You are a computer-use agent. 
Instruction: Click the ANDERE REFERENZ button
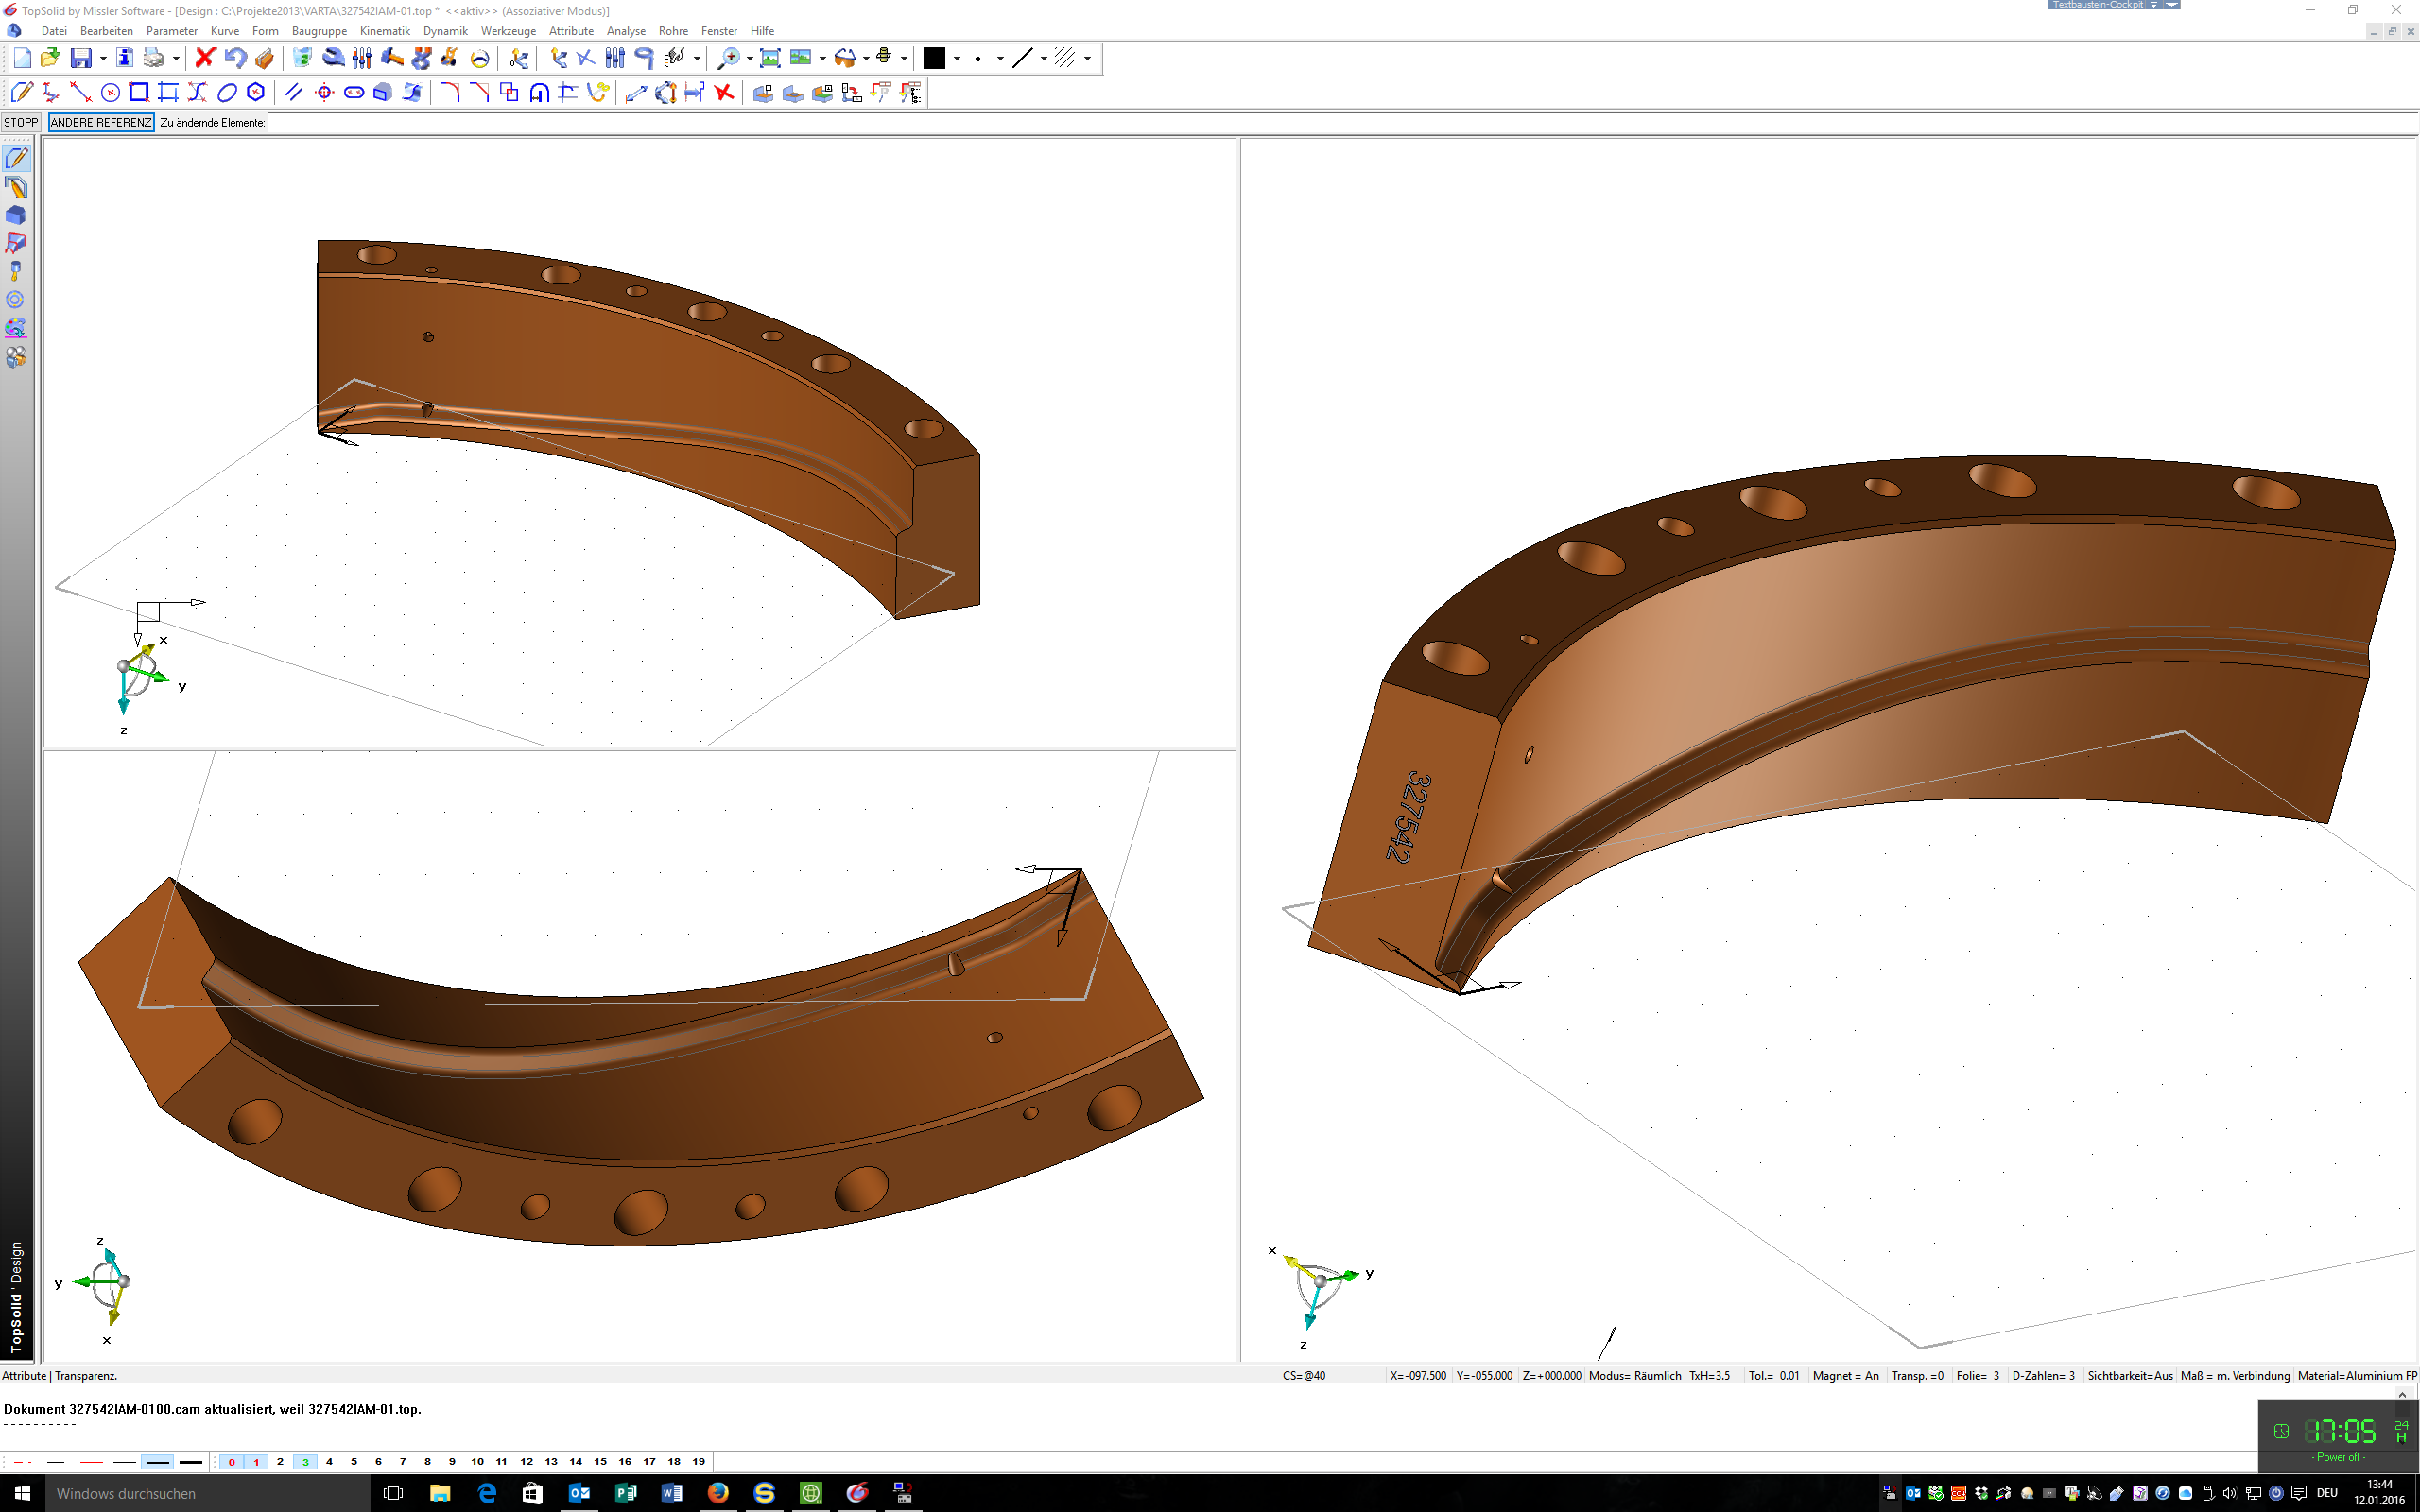coord(101,122)
